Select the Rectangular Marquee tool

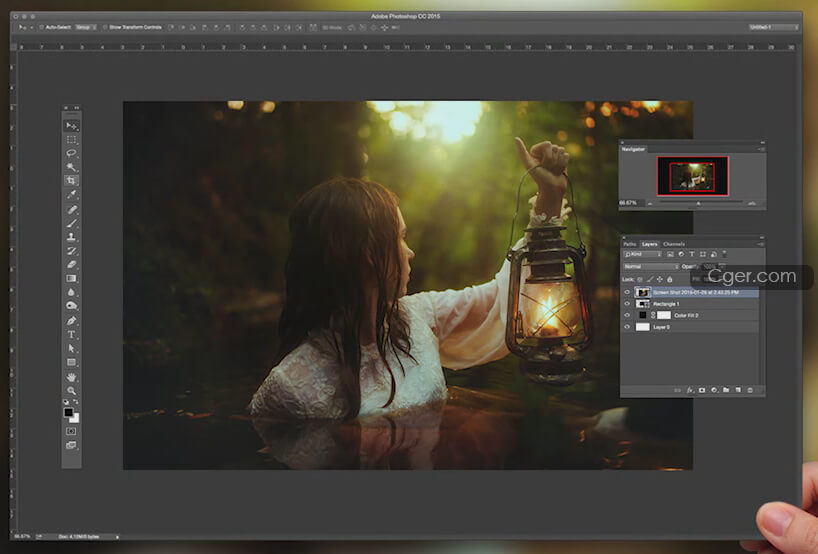[71, 140]
